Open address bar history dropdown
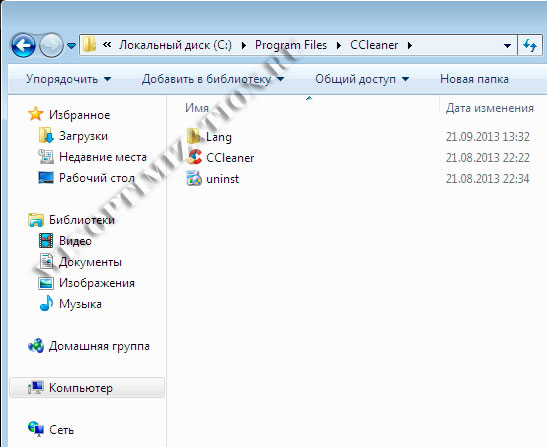547x447 pixels. 508,46
